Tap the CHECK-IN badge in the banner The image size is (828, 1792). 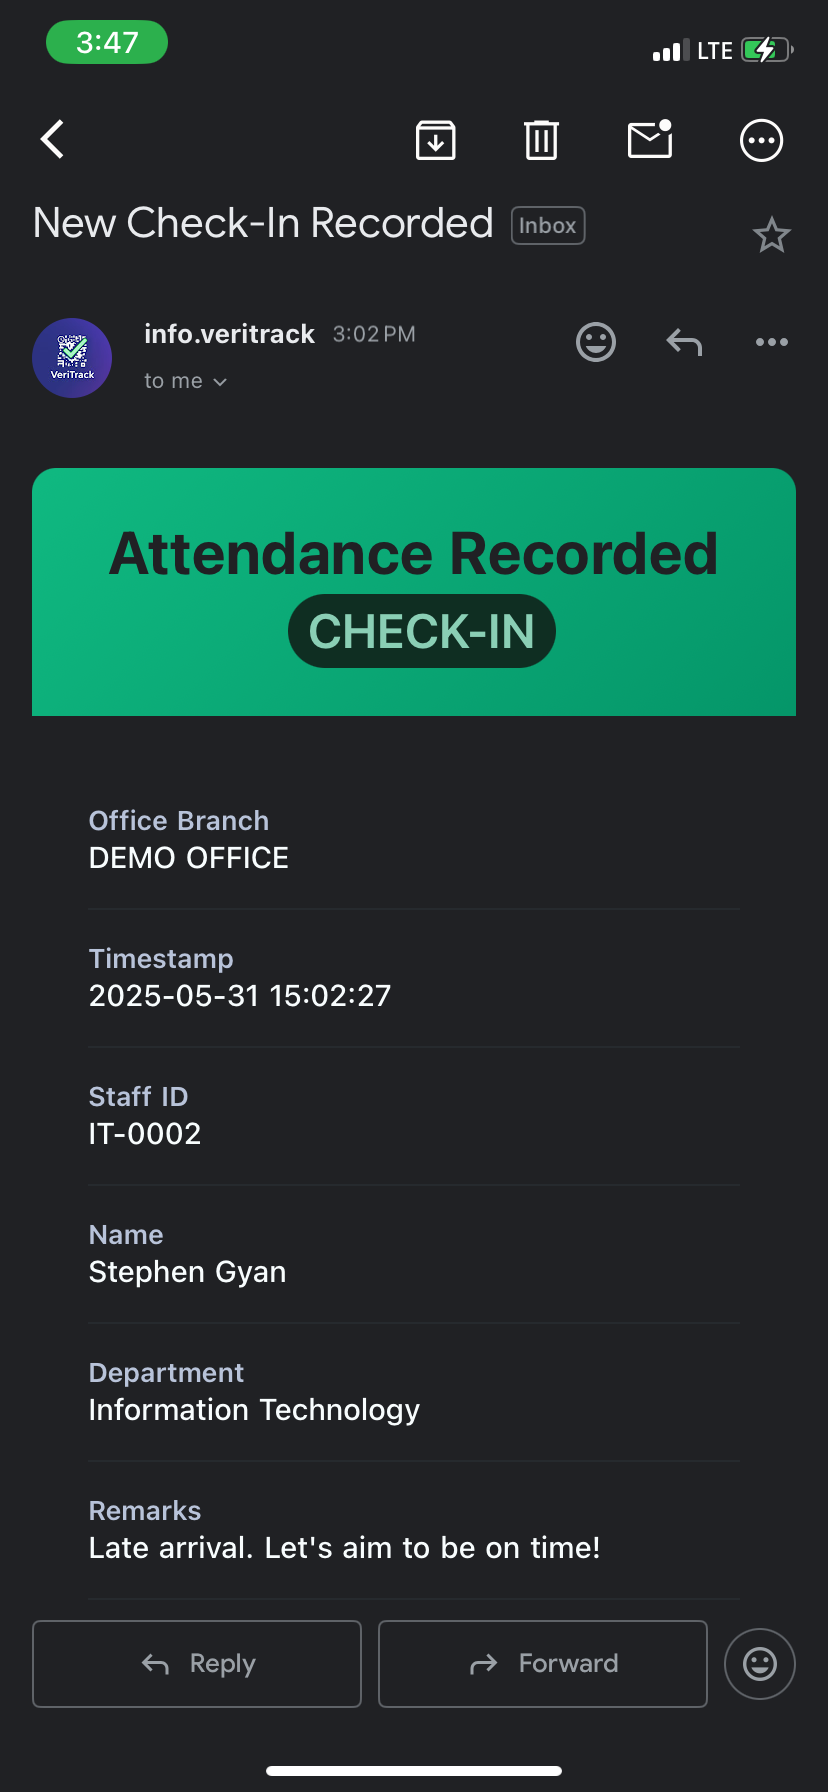[422, 631]
